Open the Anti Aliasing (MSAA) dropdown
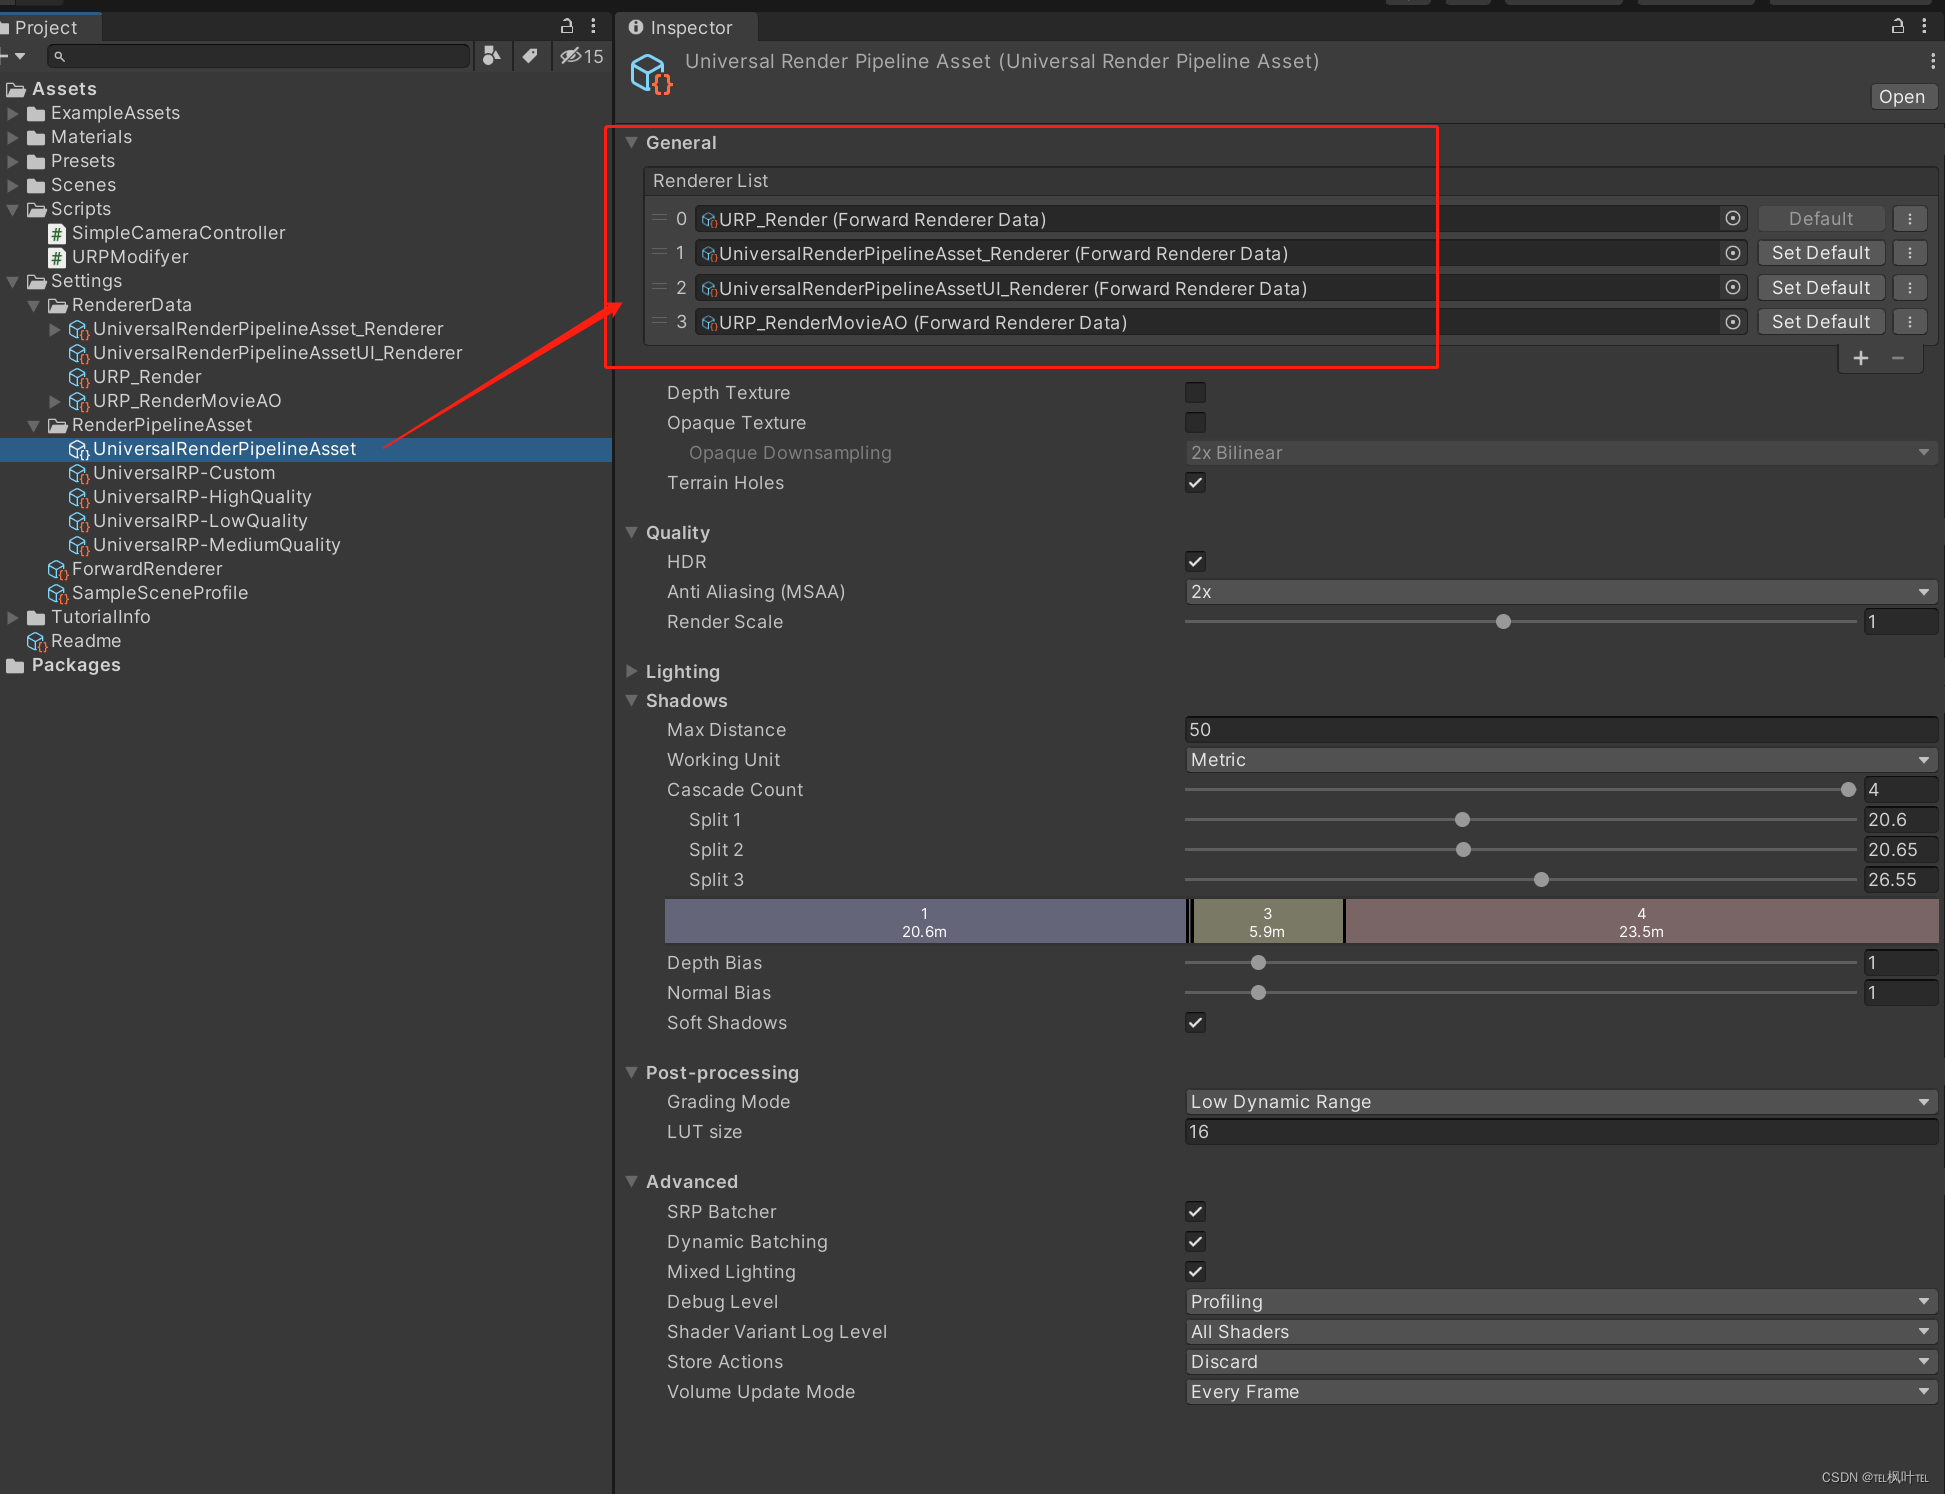The image size is (1945, 1494). (x=1560, y=592)
